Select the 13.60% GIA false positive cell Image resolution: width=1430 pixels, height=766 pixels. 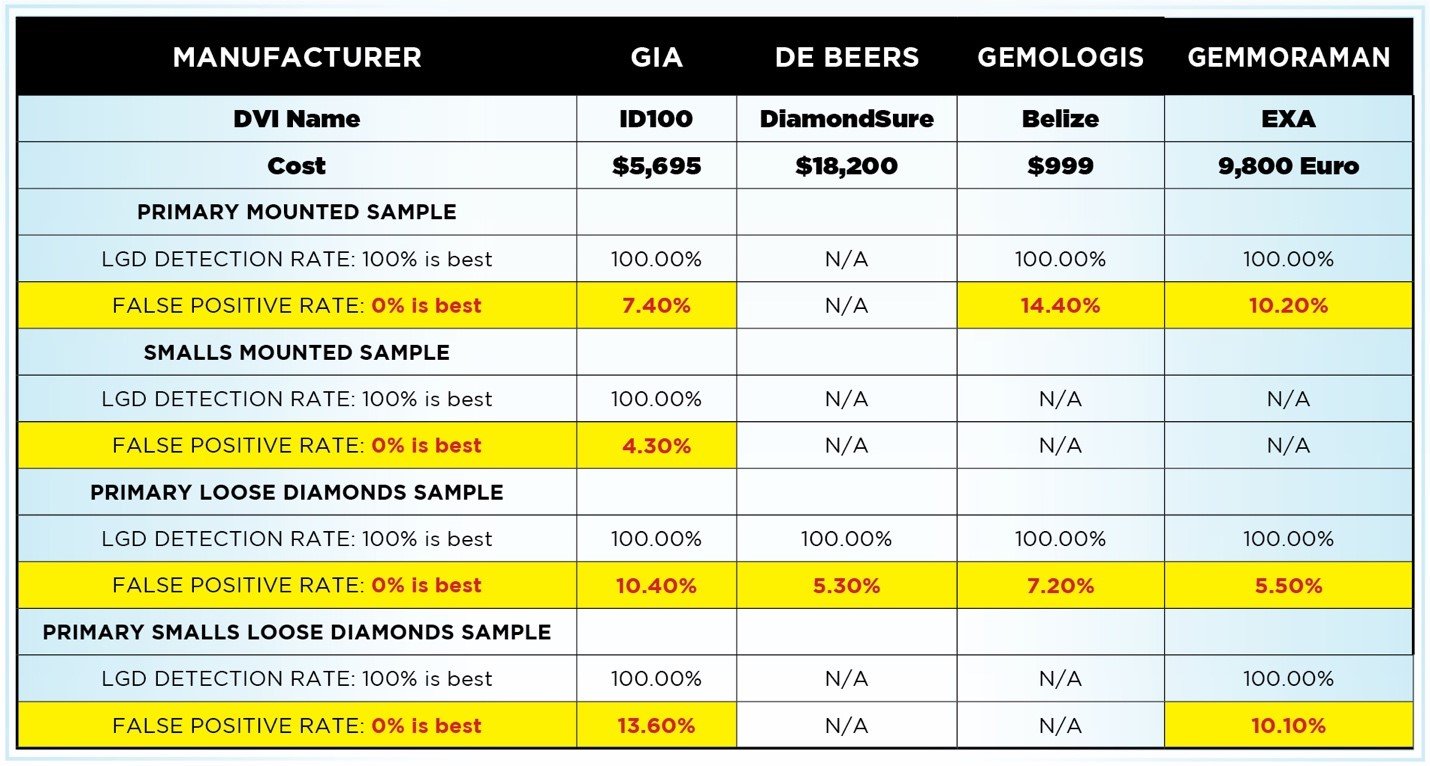pos(657,726)
